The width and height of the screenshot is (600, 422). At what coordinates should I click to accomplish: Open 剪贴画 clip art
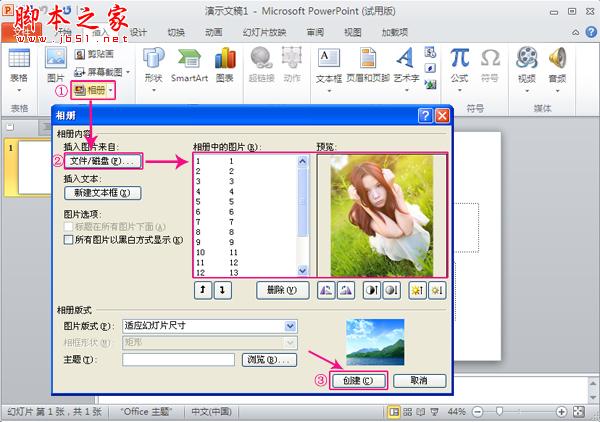95,54
